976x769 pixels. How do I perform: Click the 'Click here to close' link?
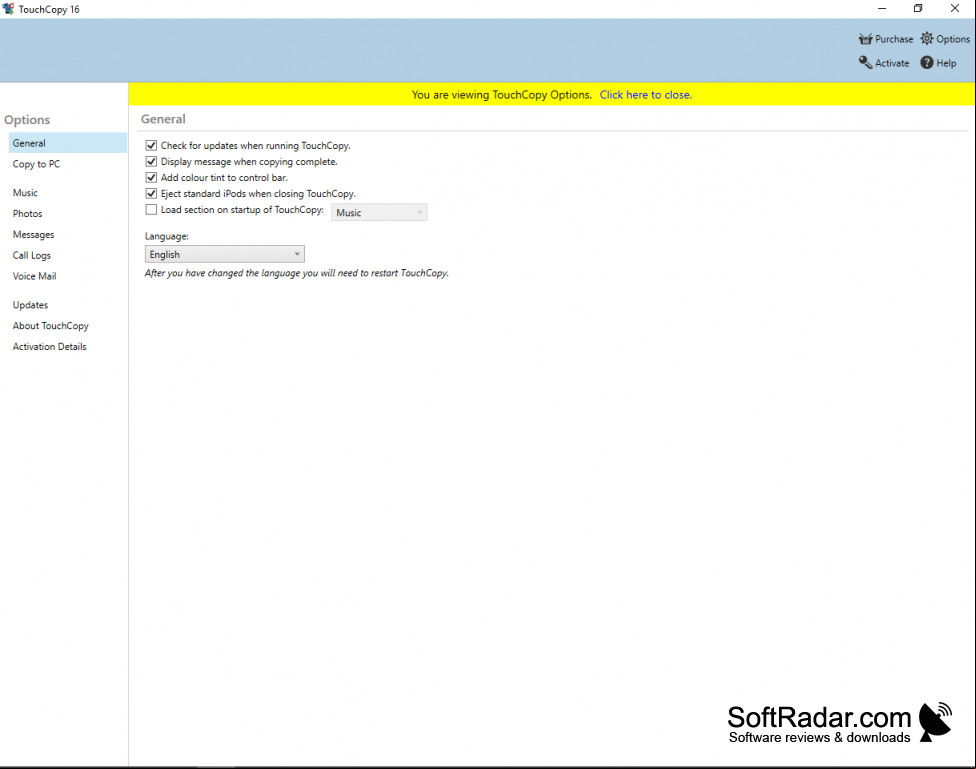coord(645,95)
